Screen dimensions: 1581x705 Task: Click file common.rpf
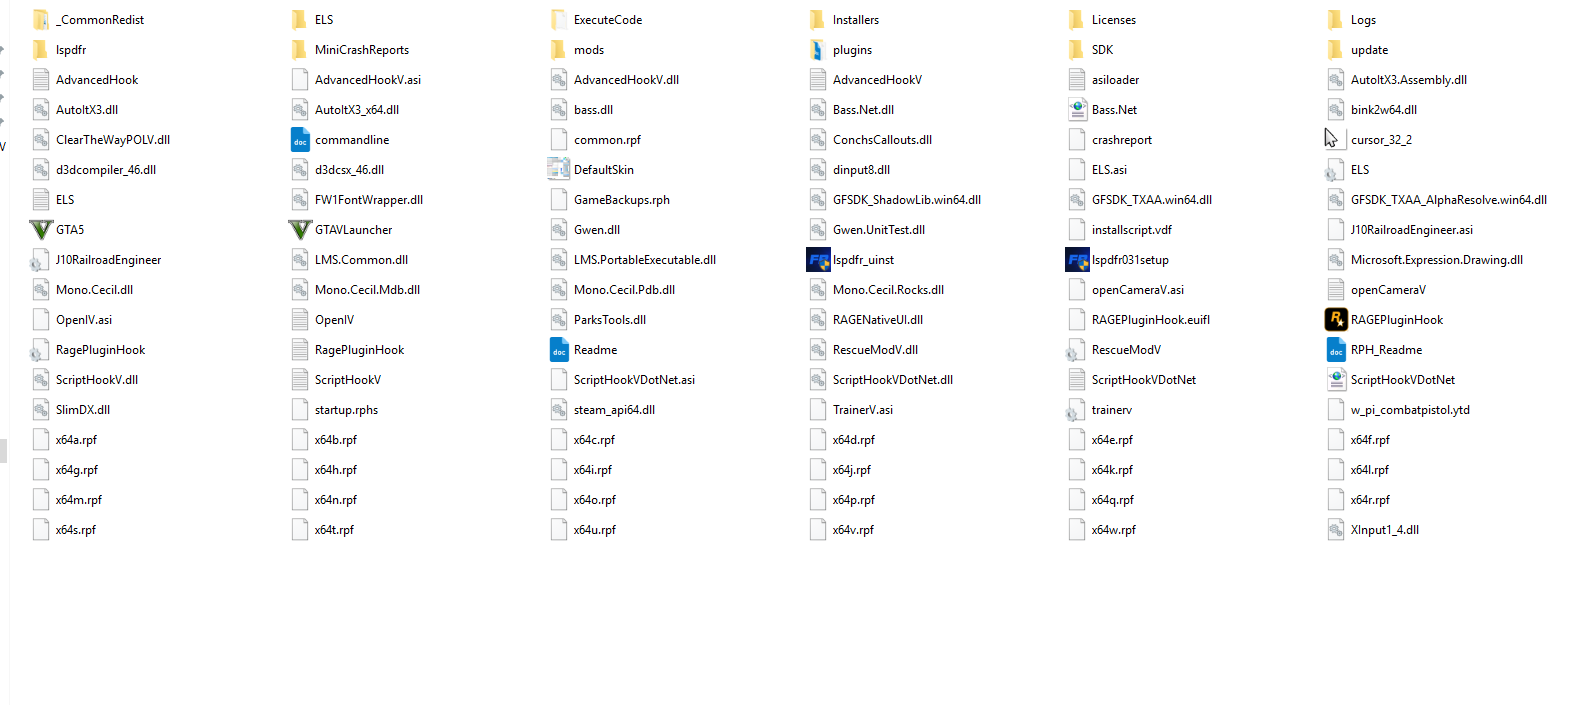607,140
